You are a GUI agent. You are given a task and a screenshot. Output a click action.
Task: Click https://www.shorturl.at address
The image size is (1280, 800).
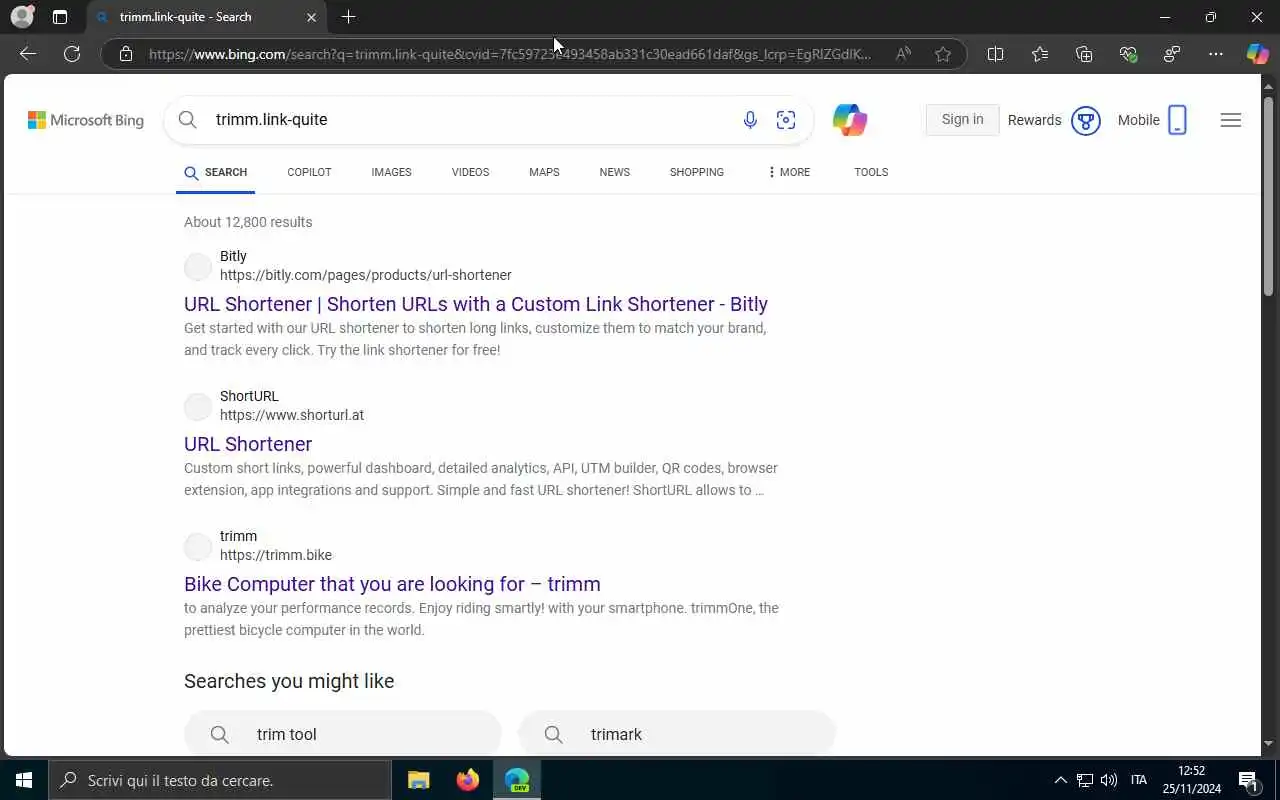pos(292,415)
